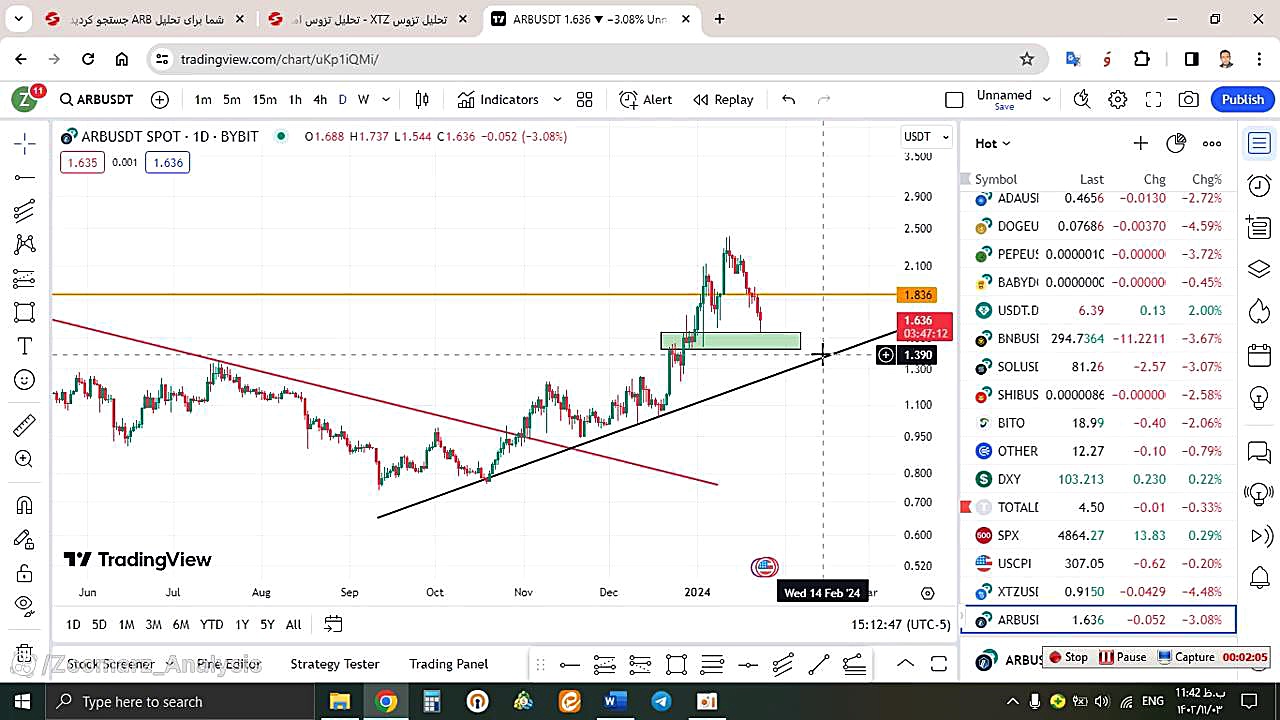Select SPX row in watchlist
Viewport: 1280px width, 720px height.
(x=1098, y=535)
